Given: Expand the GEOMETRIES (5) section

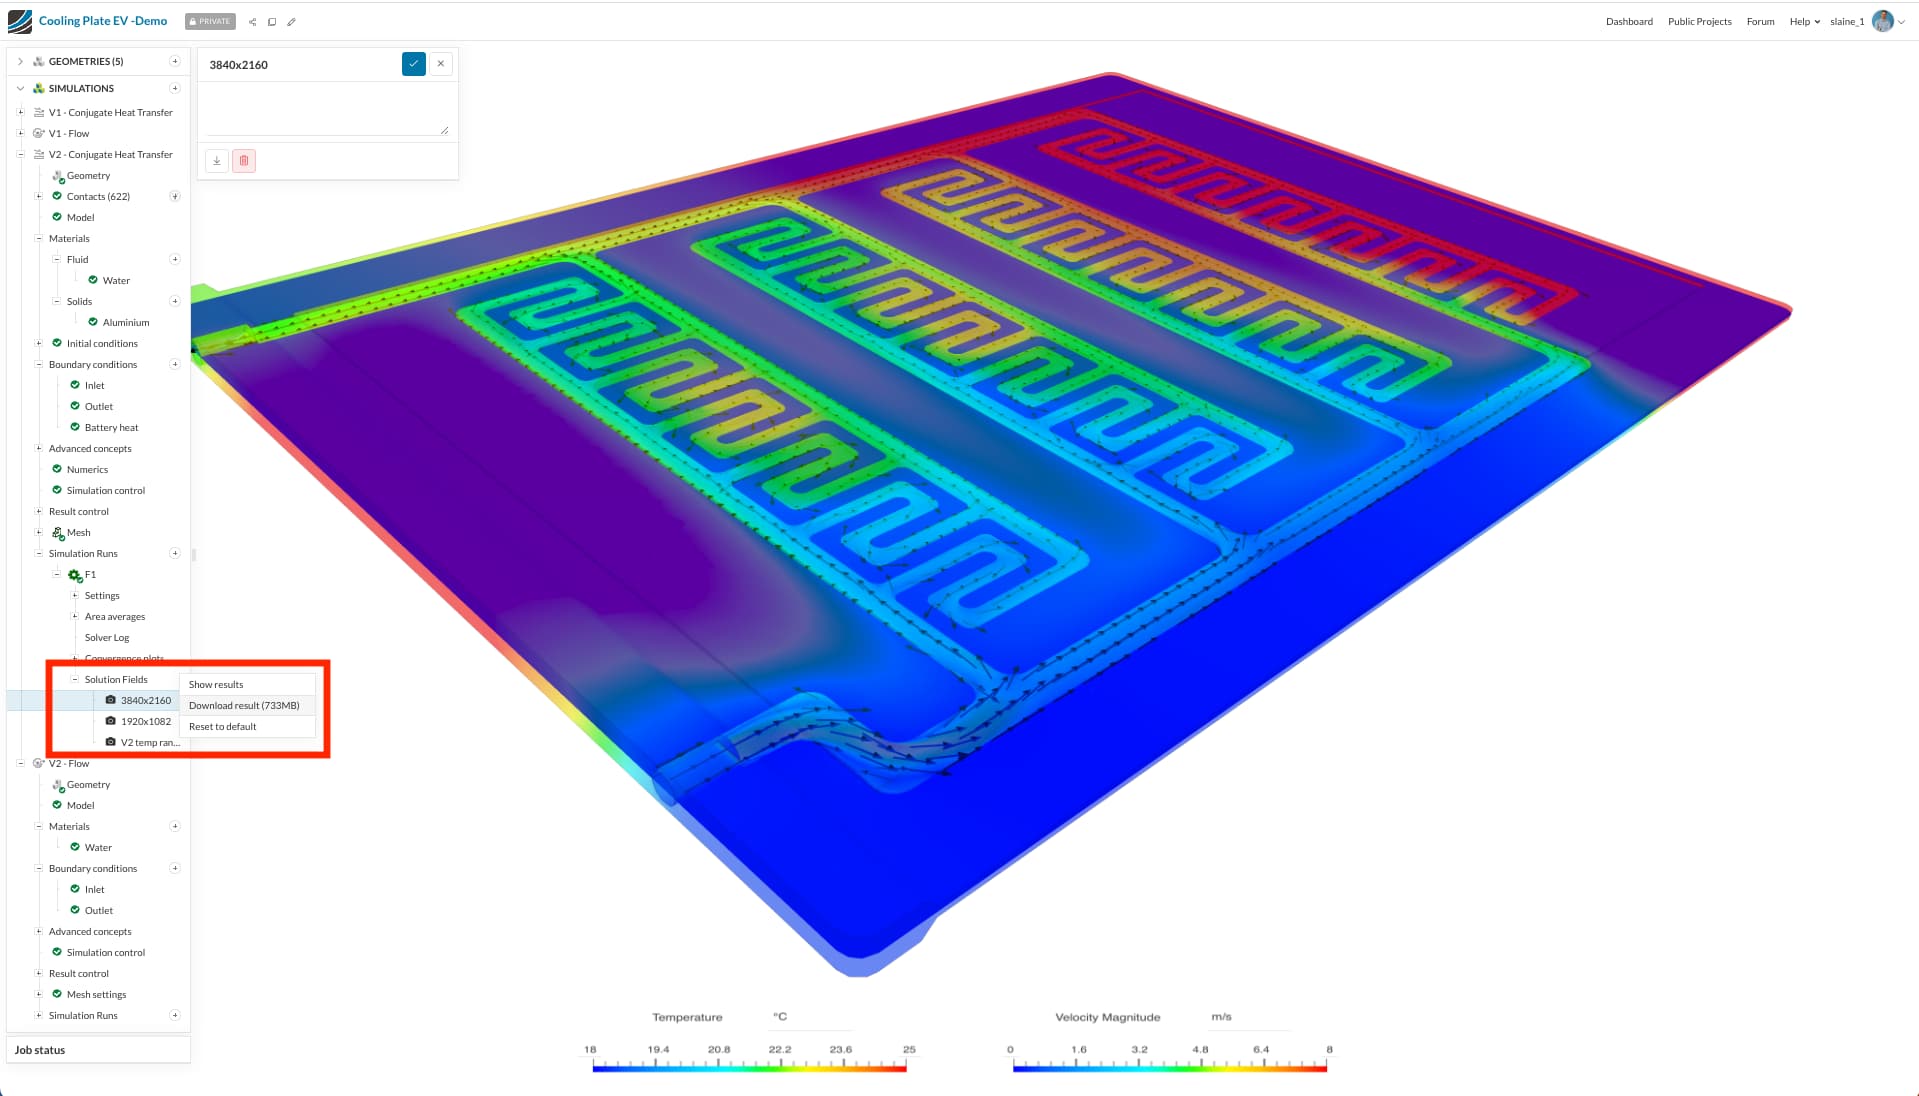Looking at the screenshot, I should (19, 61).
